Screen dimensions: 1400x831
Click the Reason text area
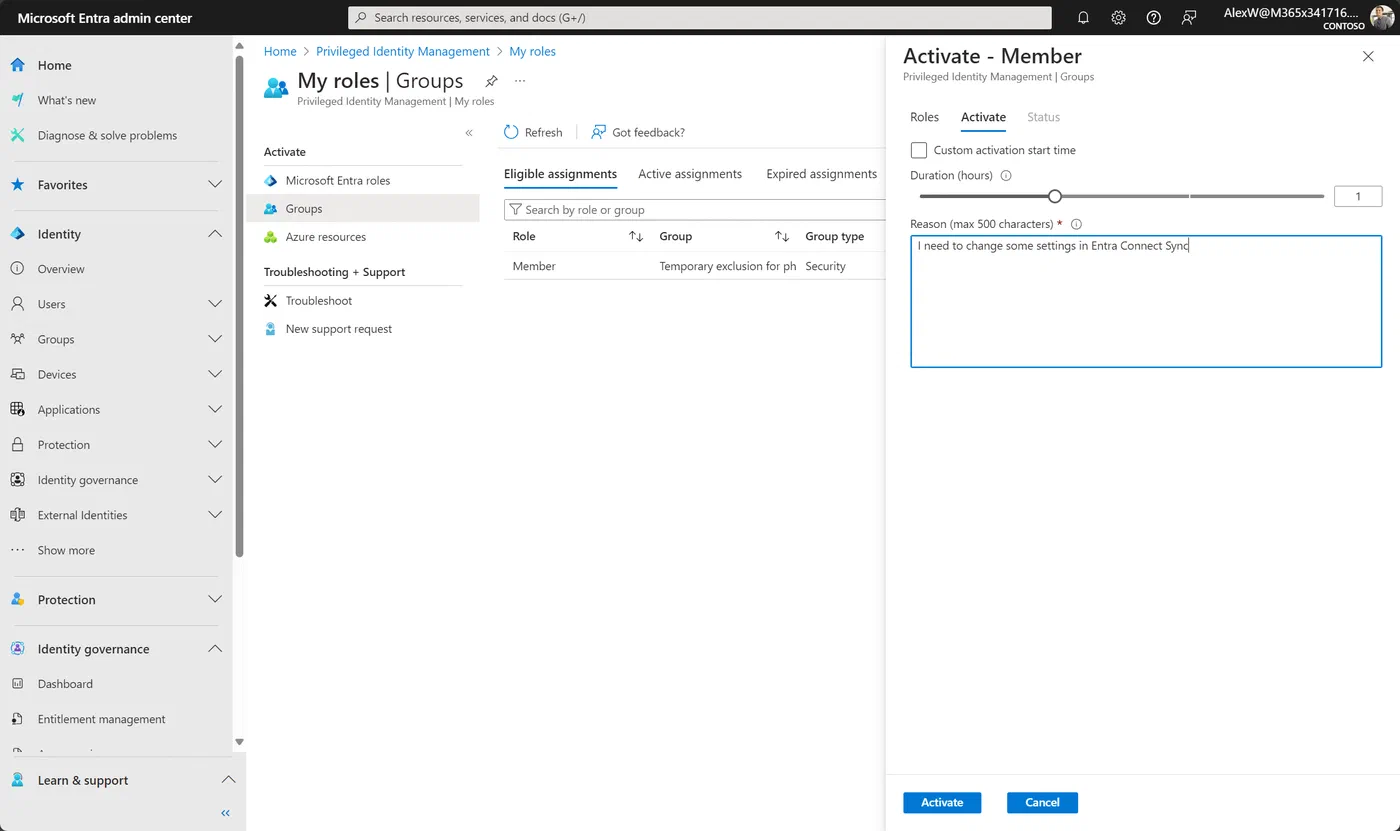pos(1146,301)
